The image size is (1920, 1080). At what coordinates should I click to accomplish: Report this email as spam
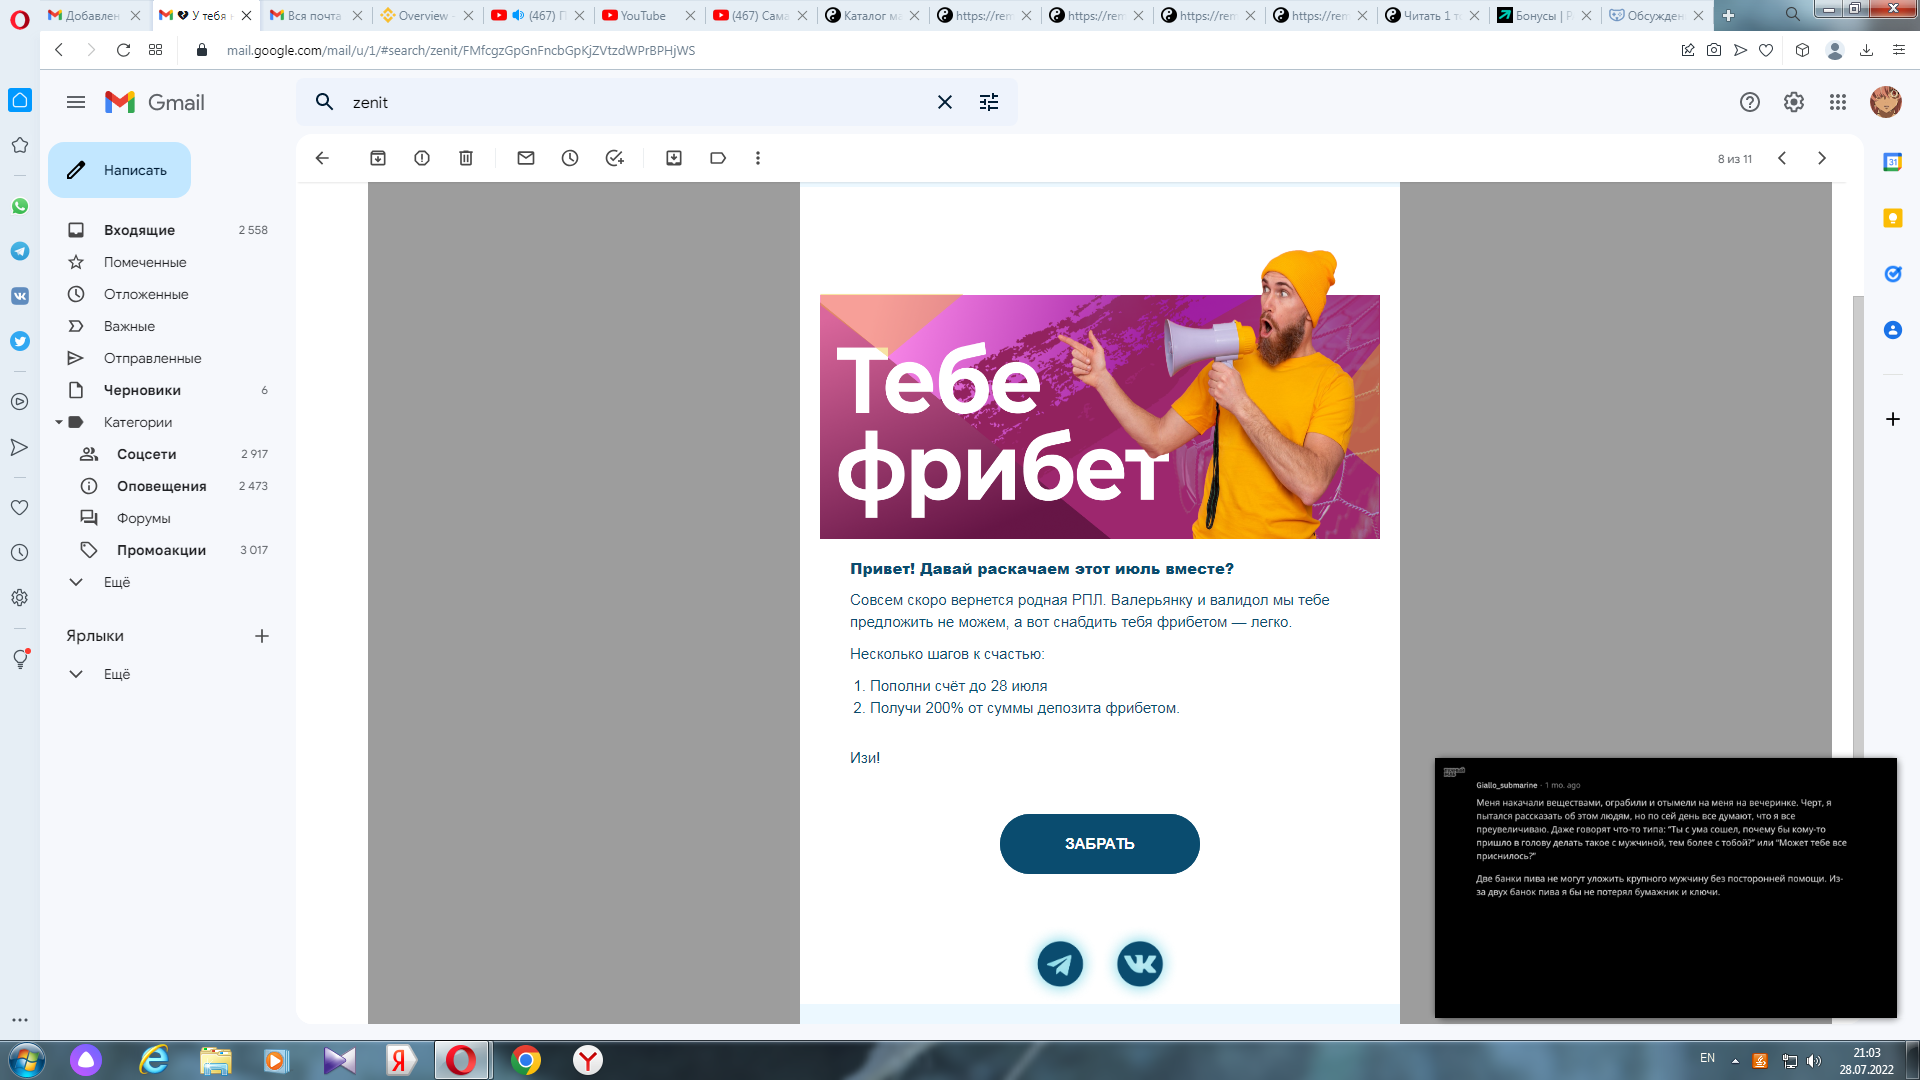click(422, 158)
